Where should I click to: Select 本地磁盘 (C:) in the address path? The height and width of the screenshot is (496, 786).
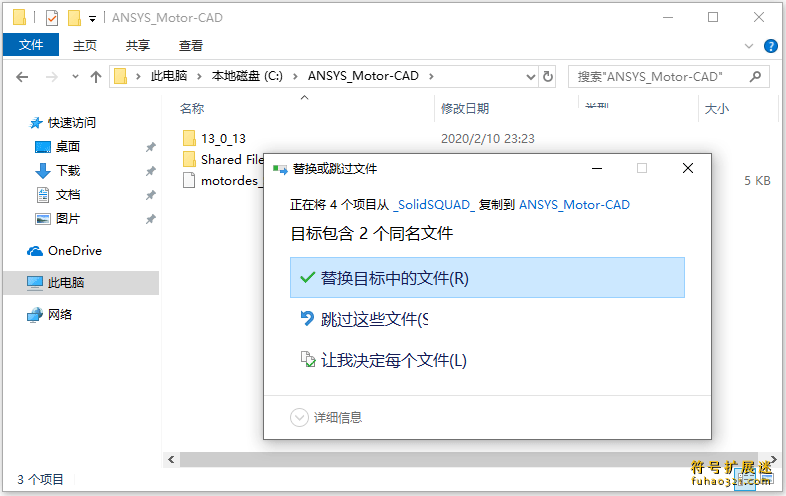[247, 76]
